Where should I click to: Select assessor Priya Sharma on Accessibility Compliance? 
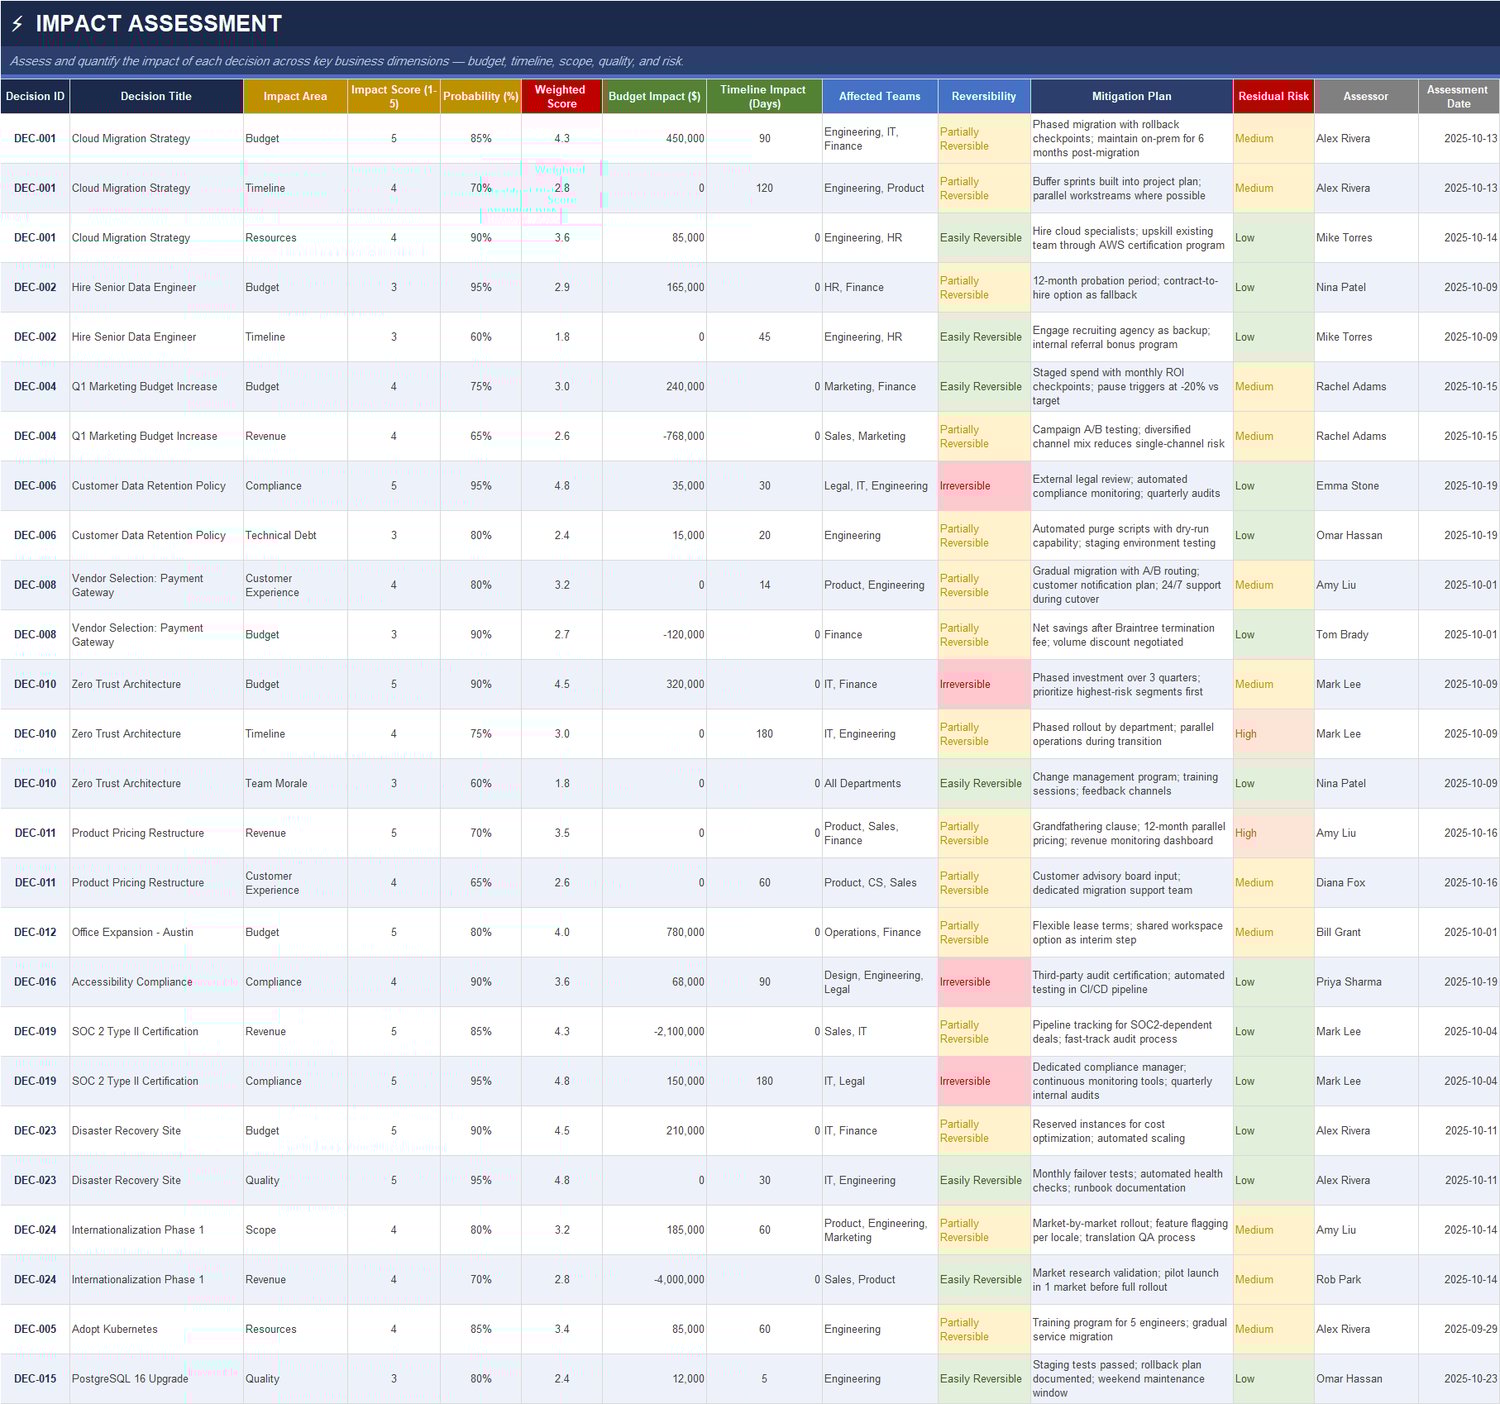coord(1349,981)
